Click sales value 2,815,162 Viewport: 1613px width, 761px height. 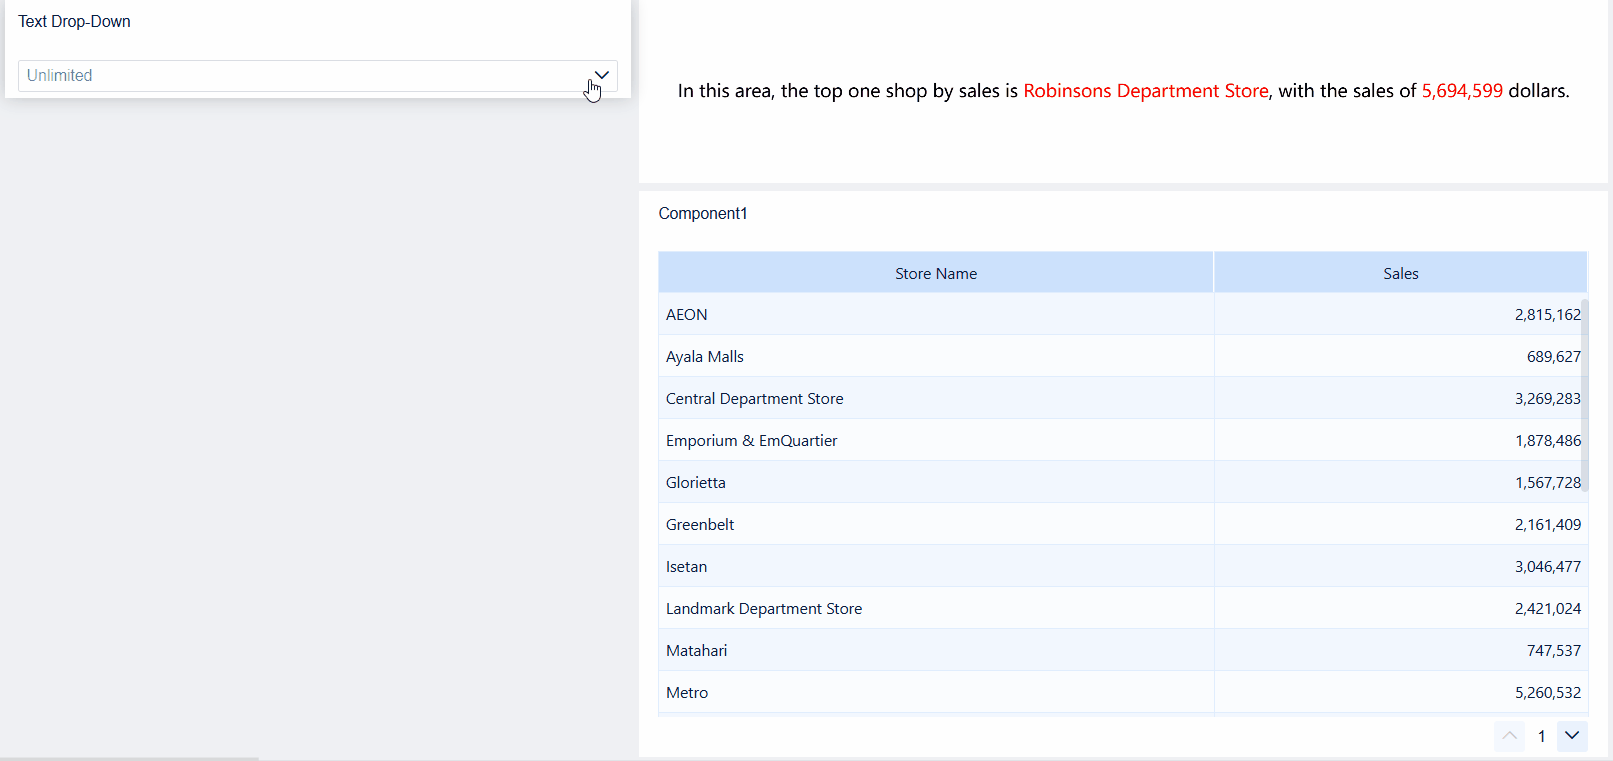(1548, 315)
